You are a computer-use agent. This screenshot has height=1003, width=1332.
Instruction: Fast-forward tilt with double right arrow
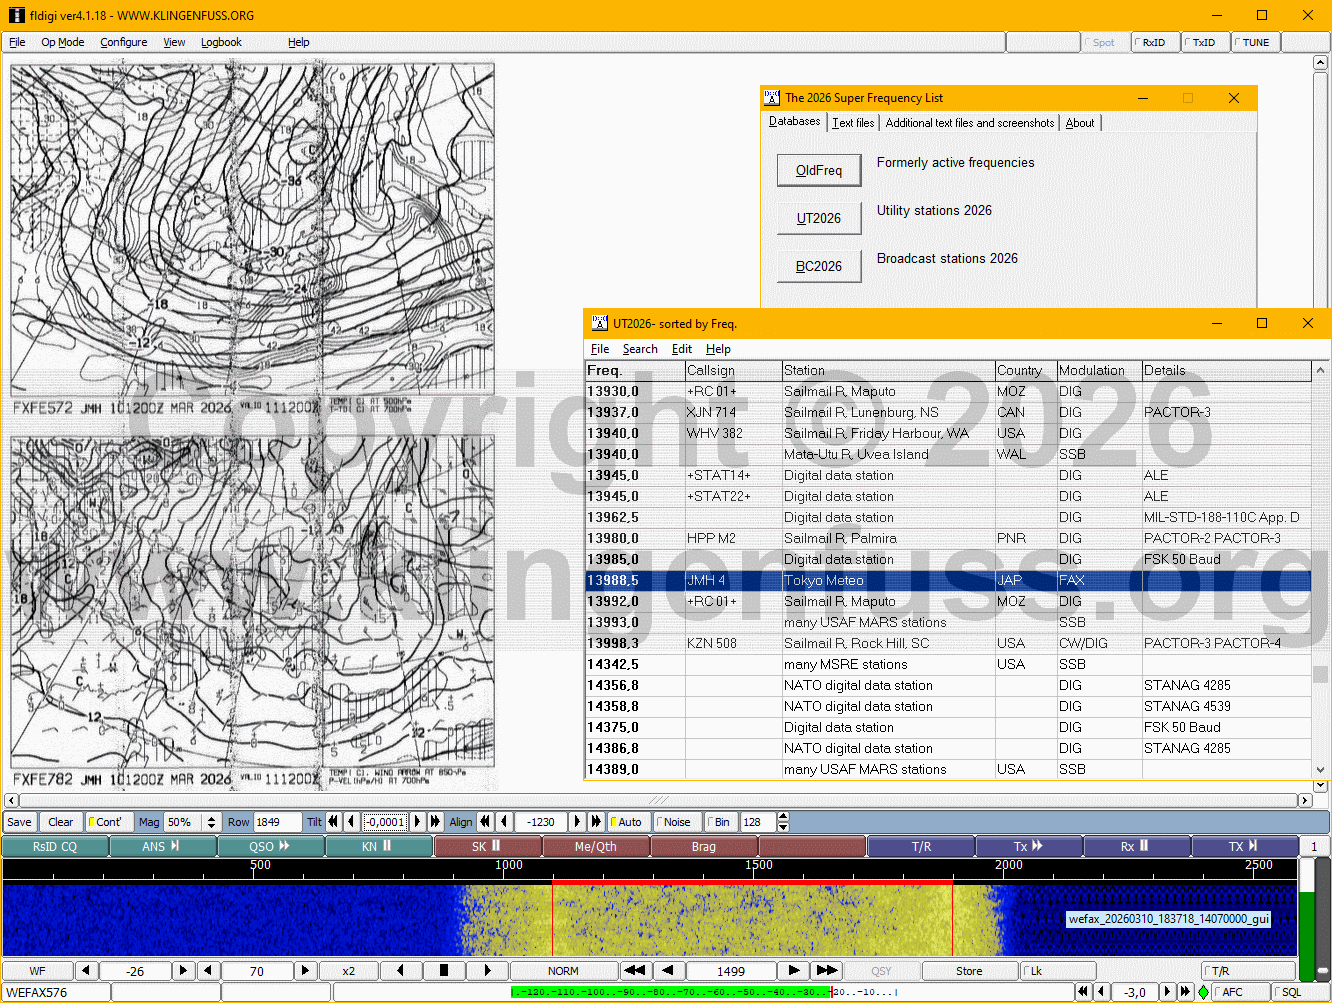coord(435,822)
